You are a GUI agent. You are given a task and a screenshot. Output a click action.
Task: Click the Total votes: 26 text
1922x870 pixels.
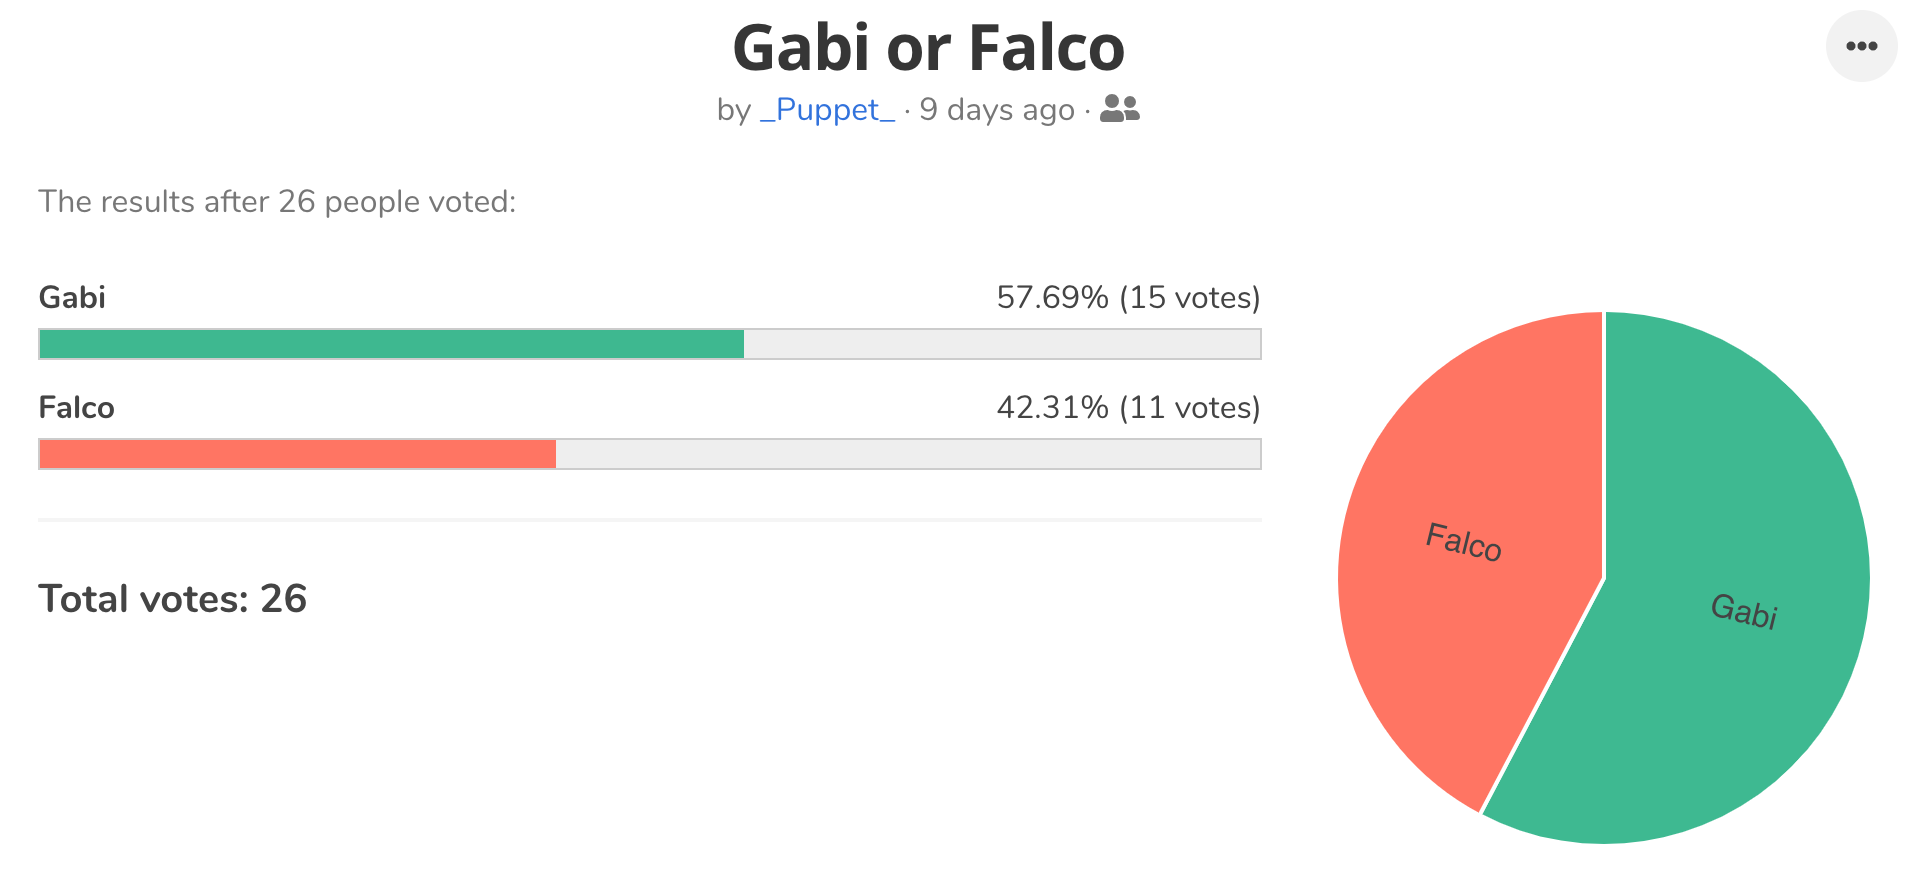coord(172,598)
